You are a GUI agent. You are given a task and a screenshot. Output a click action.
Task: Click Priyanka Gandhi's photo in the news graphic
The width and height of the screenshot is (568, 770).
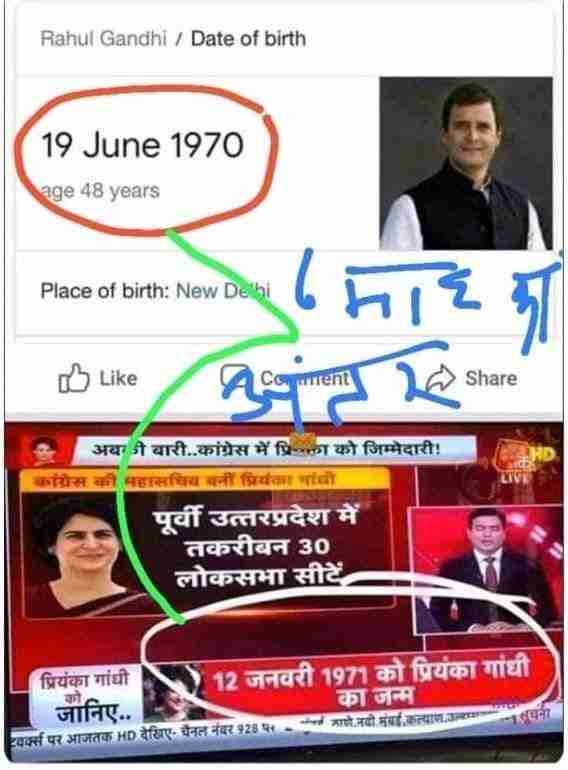point(83,555)
